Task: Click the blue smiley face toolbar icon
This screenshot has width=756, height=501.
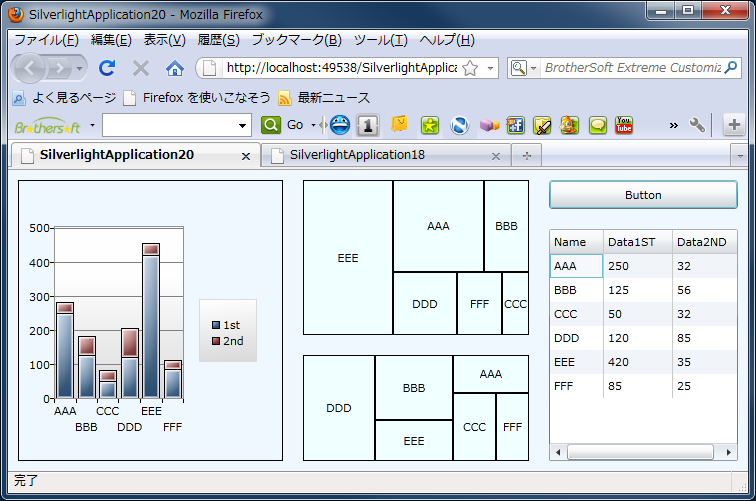Action: click(x=340, y=125)
